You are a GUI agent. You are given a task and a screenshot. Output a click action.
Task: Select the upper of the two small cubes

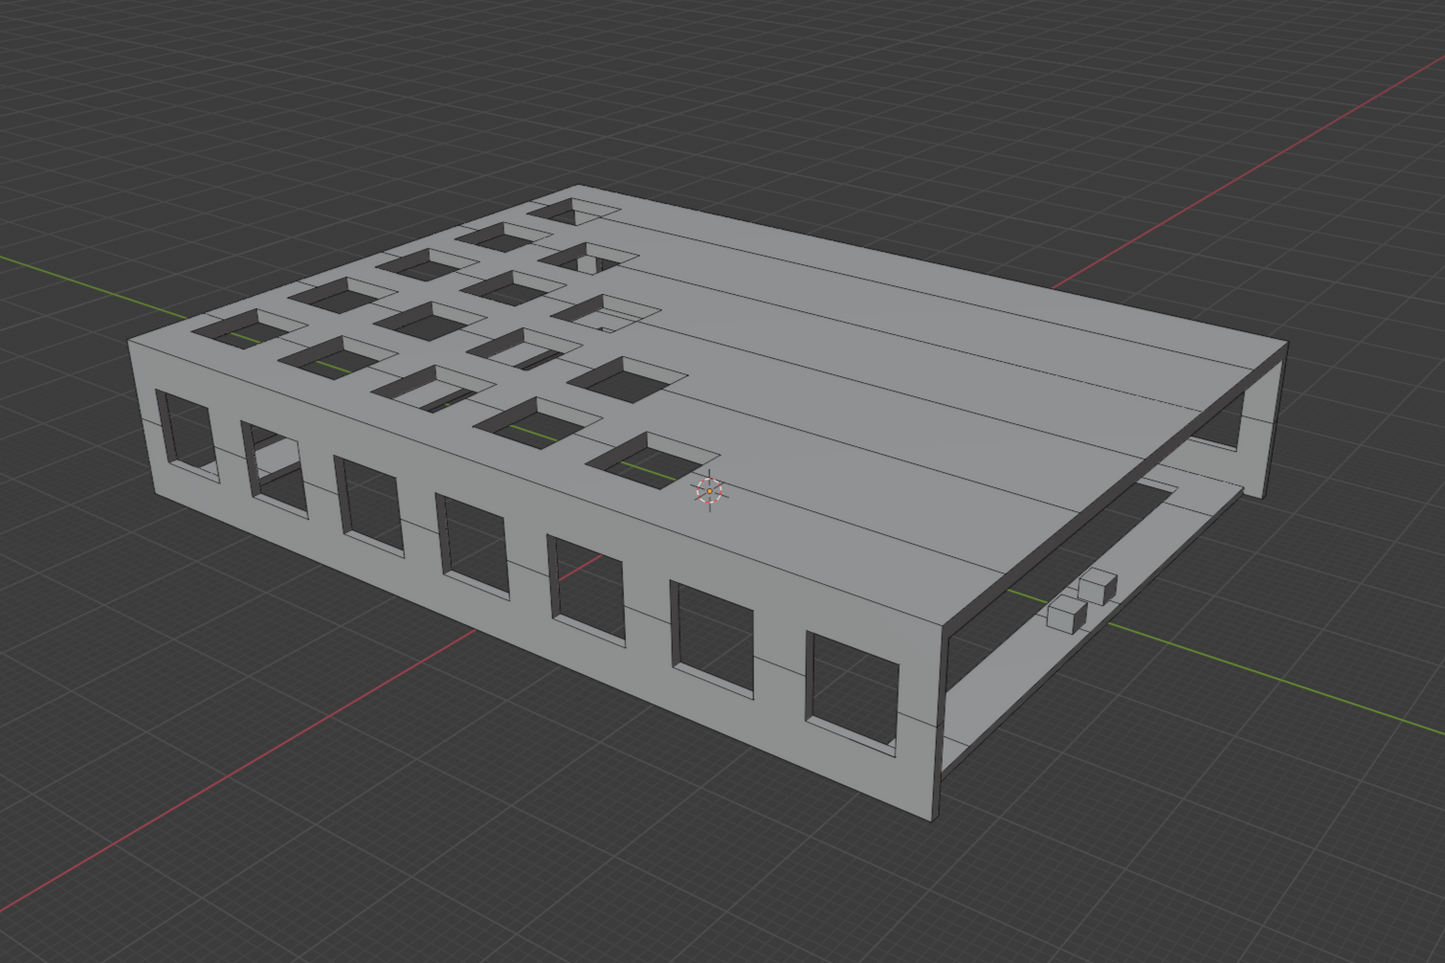[x=1098, y=587]
